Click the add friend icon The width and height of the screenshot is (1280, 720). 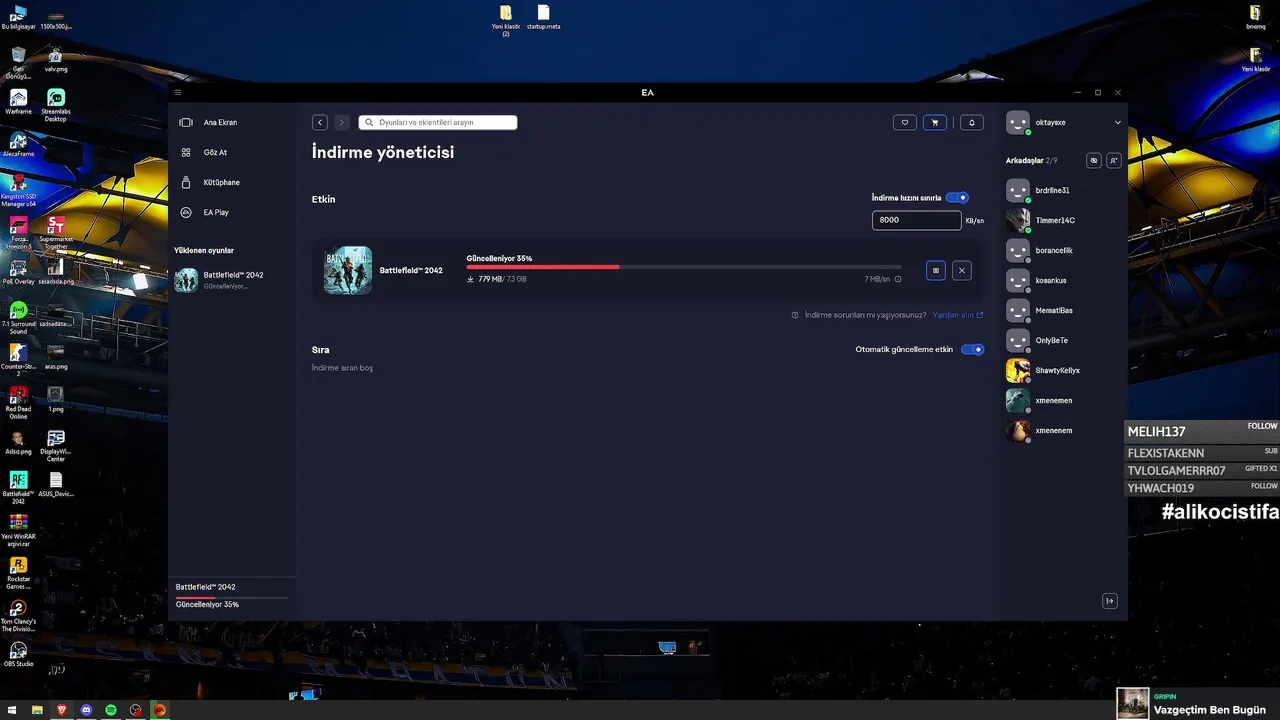tap(1114, 160)
